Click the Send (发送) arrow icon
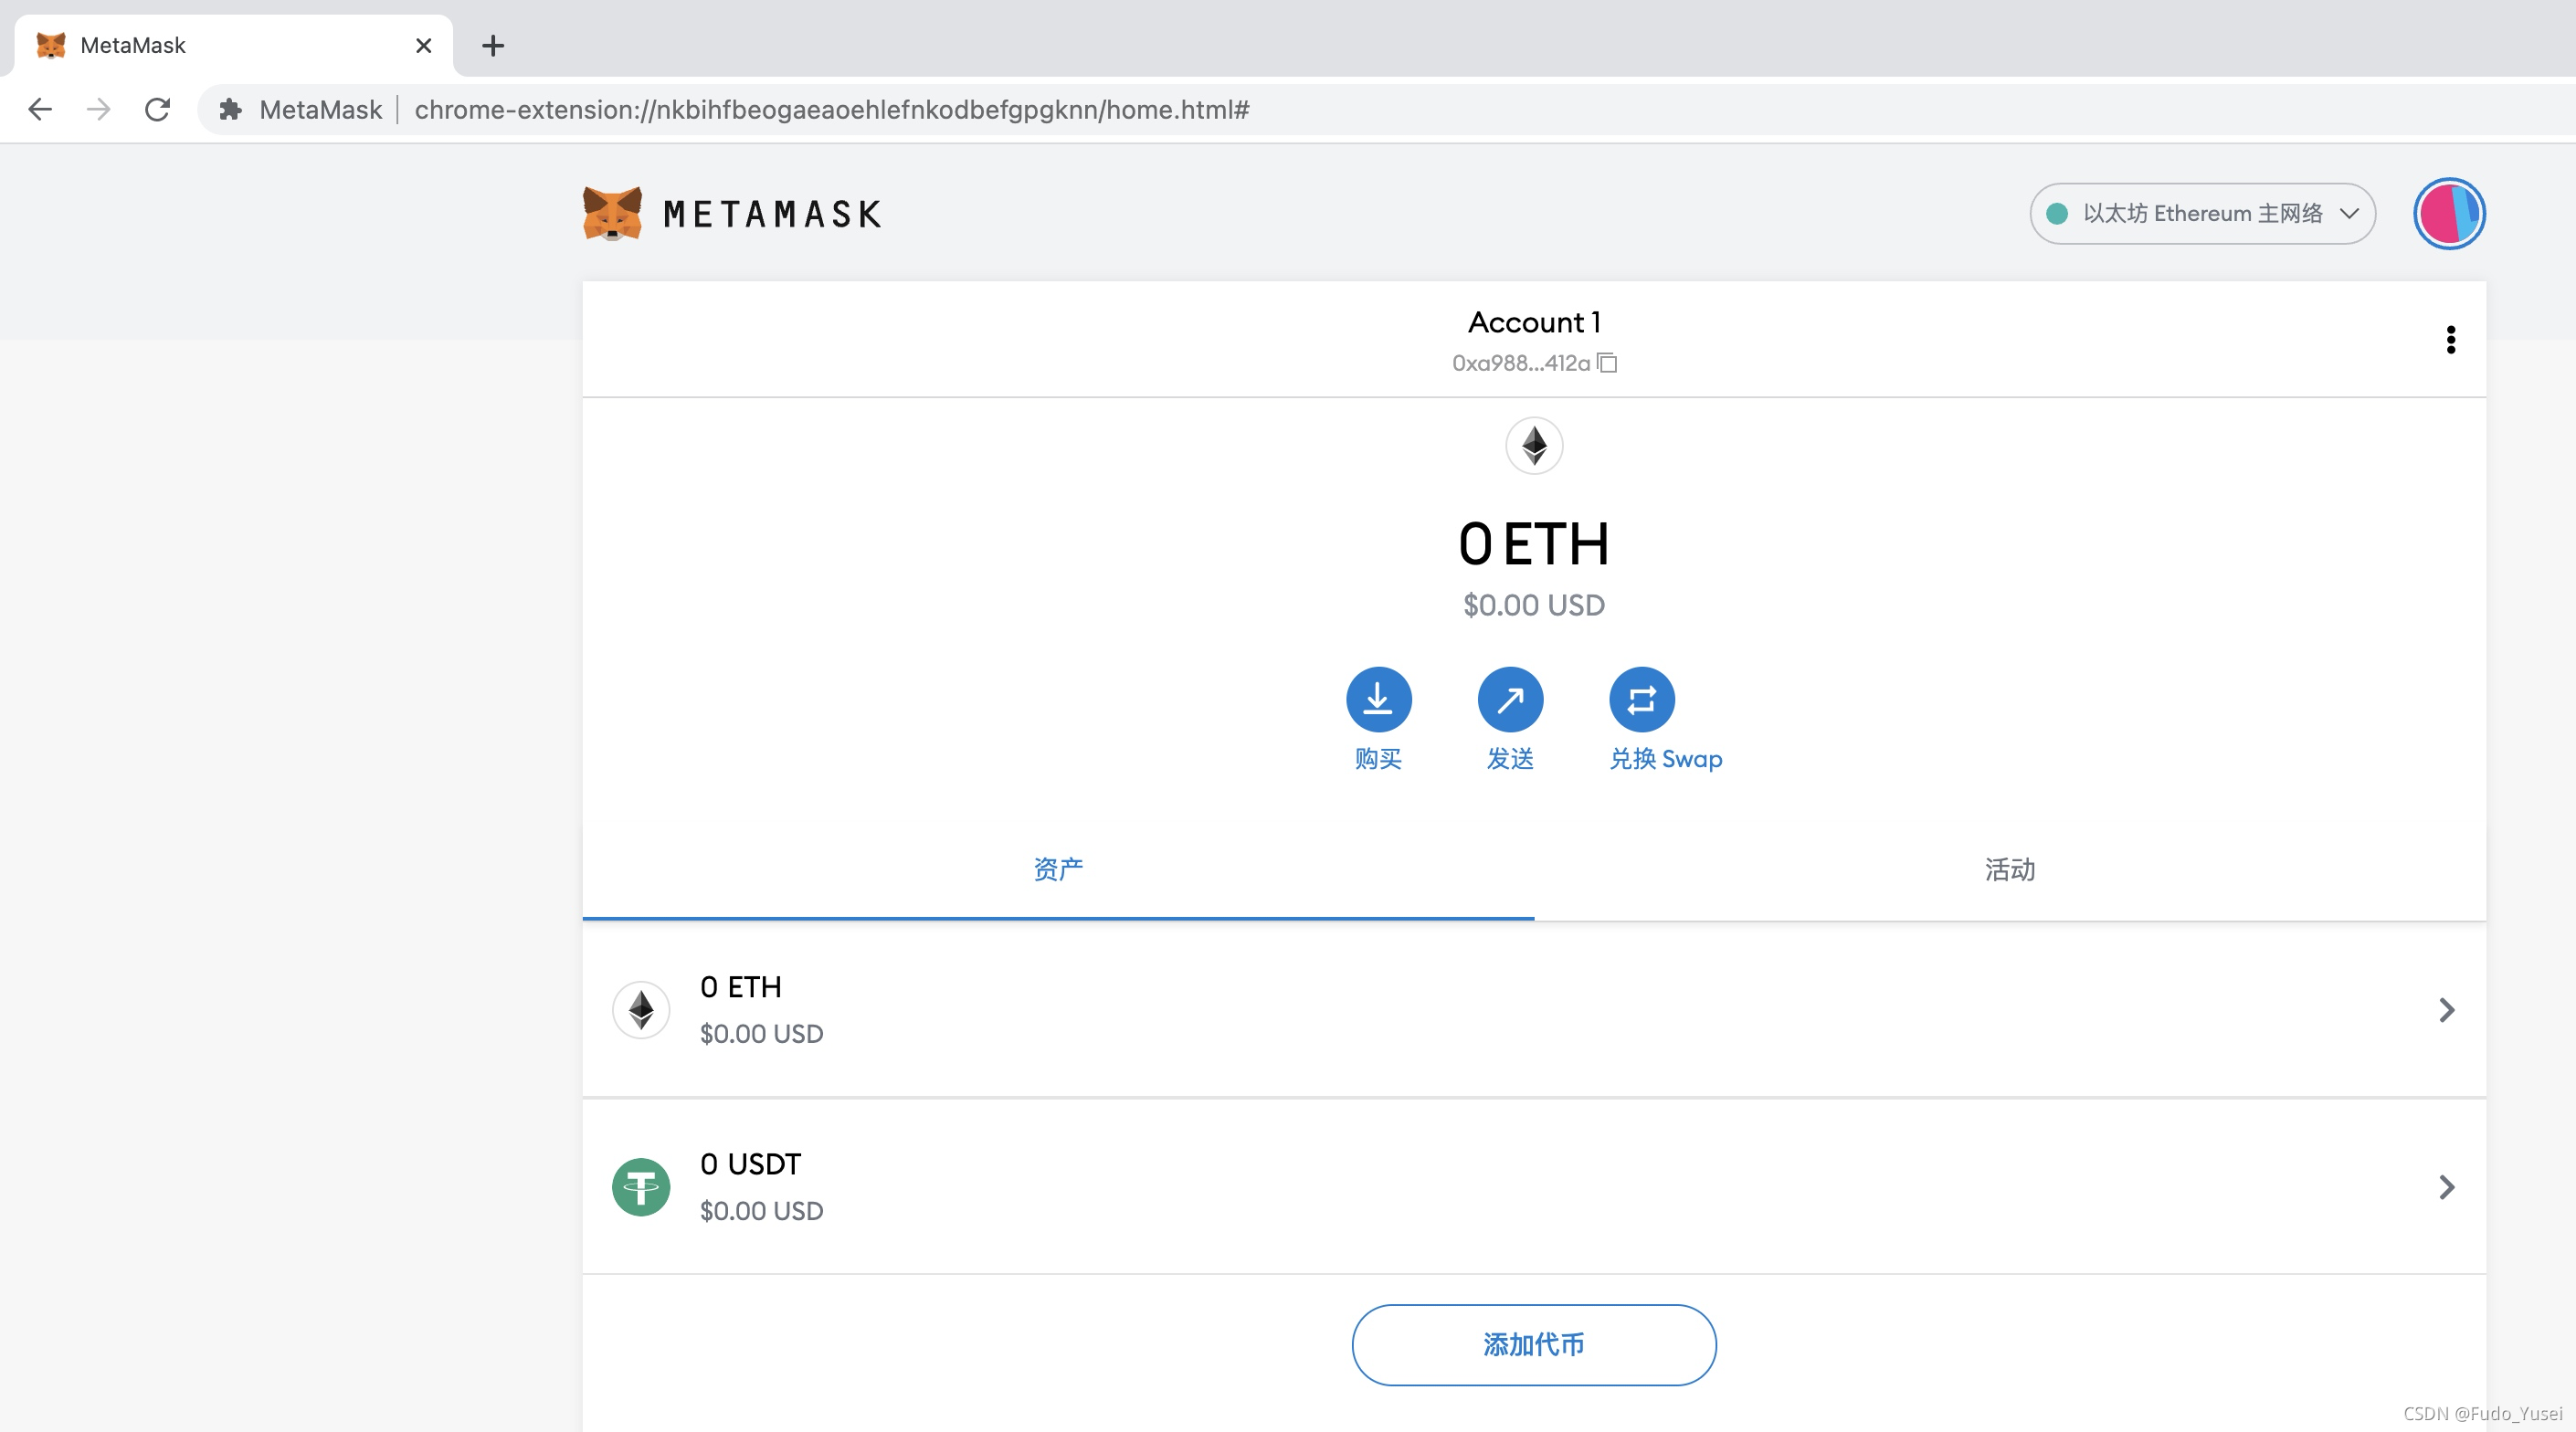Screen dimensions: 2576x1432 click(x=1510, y=699)
